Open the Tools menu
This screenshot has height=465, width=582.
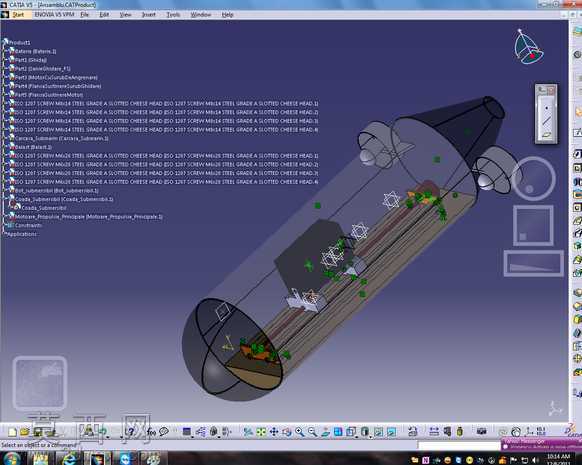pyautogui.click(x=173, y=14)
